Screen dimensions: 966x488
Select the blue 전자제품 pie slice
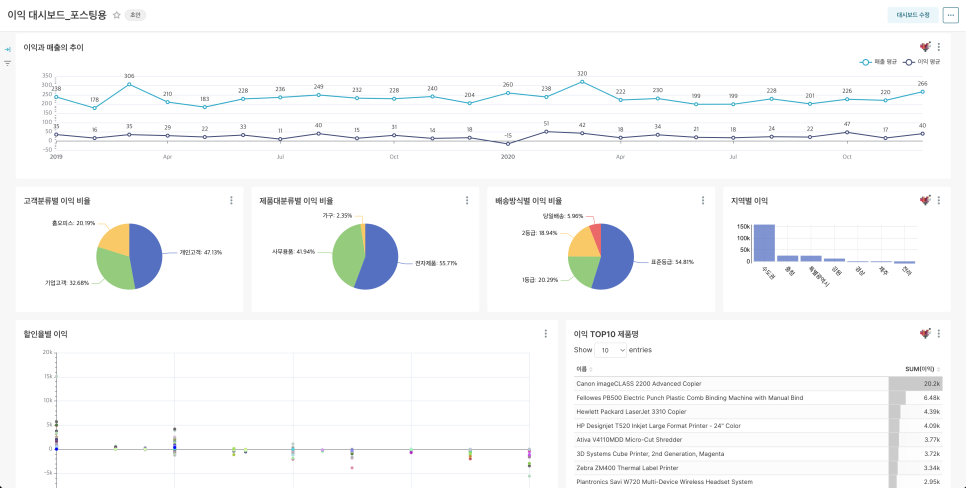[379, 259]
